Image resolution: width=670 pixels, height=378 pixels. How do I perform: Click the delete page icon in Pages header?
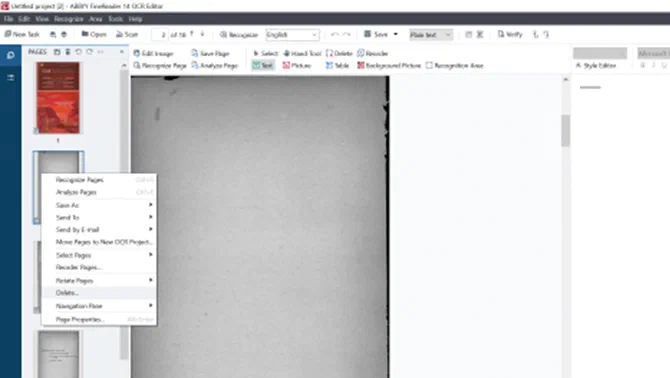[68, 52]
